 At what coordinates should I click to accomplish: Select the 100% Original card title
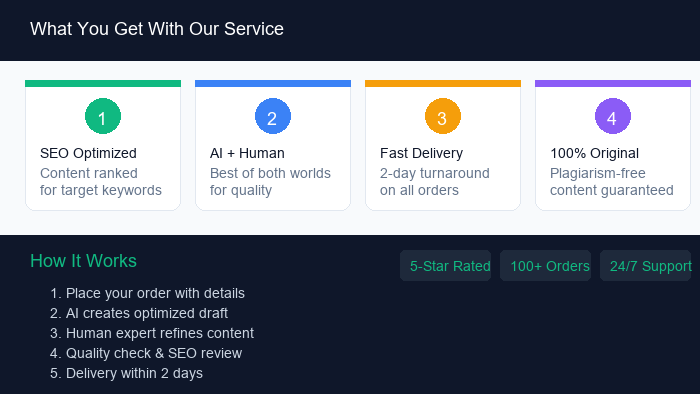point(594,153)
